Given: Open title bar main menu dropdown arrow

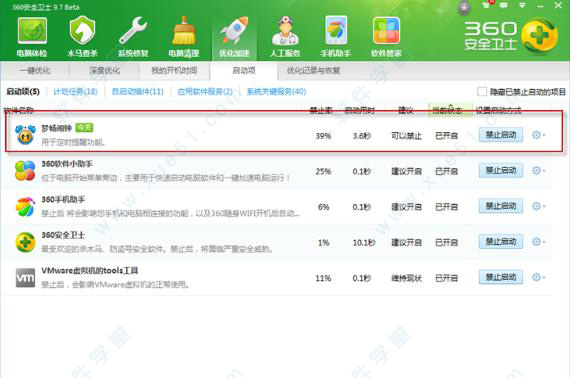Looking at the screenshot, I should (522, 5).
